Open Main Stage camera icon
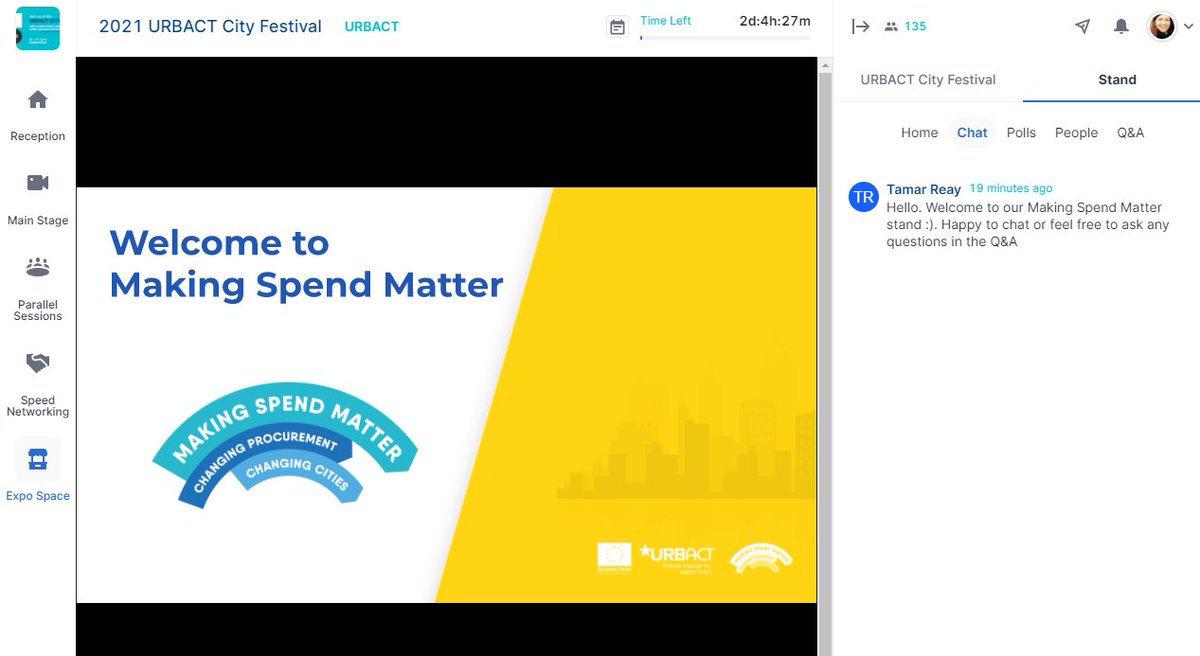The image size is (1200, 656). 38,183
